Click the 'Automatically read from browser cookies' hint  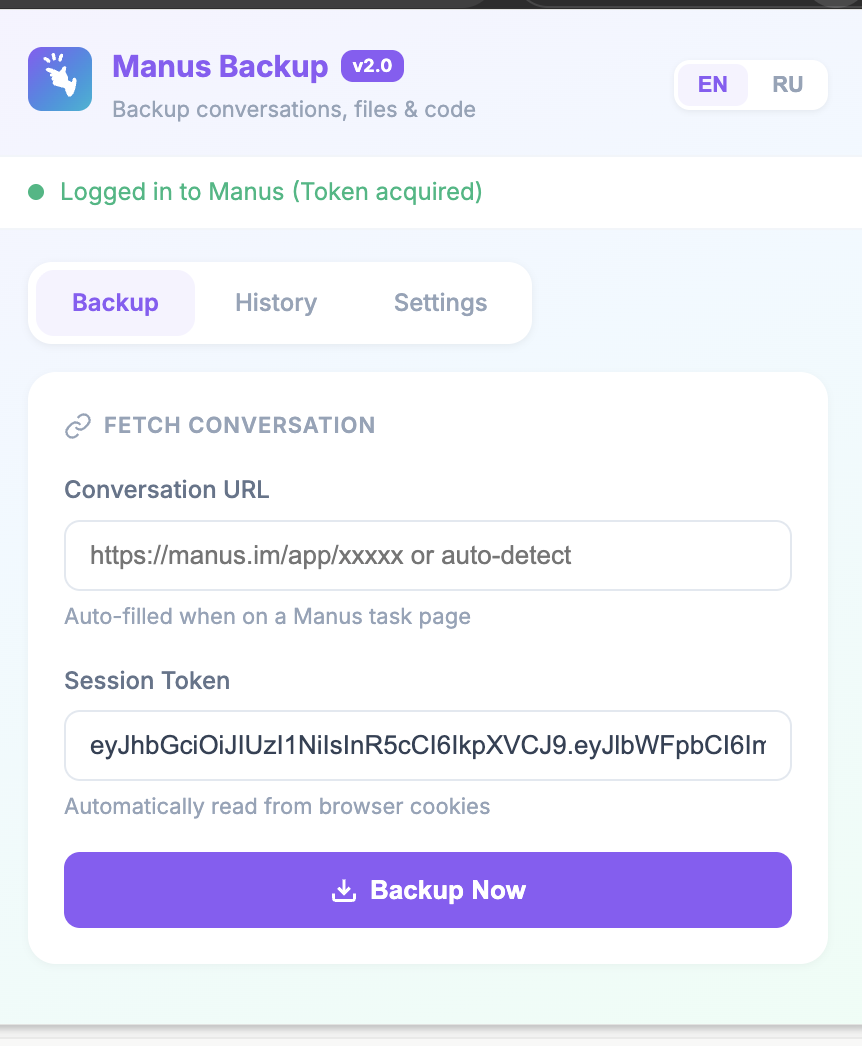tap(277, 806)
